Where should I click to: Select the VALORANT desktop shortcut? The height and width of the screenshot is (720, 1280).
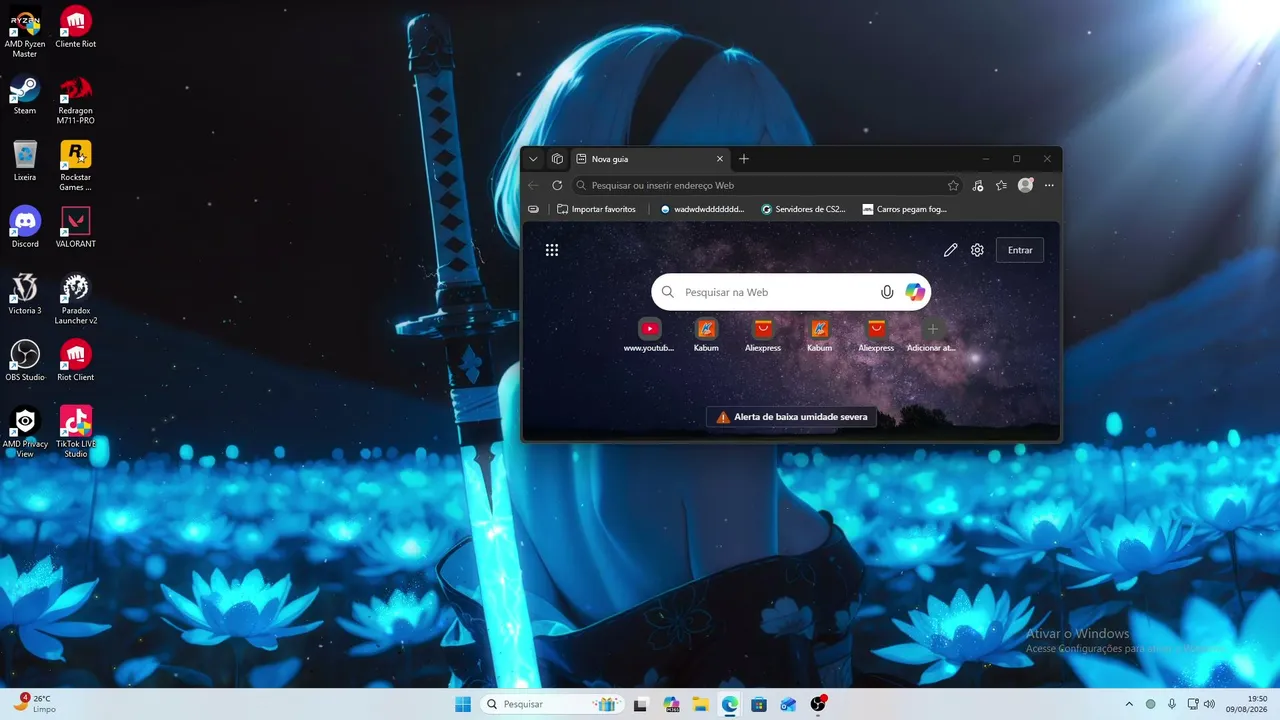[x=76, y=227]
